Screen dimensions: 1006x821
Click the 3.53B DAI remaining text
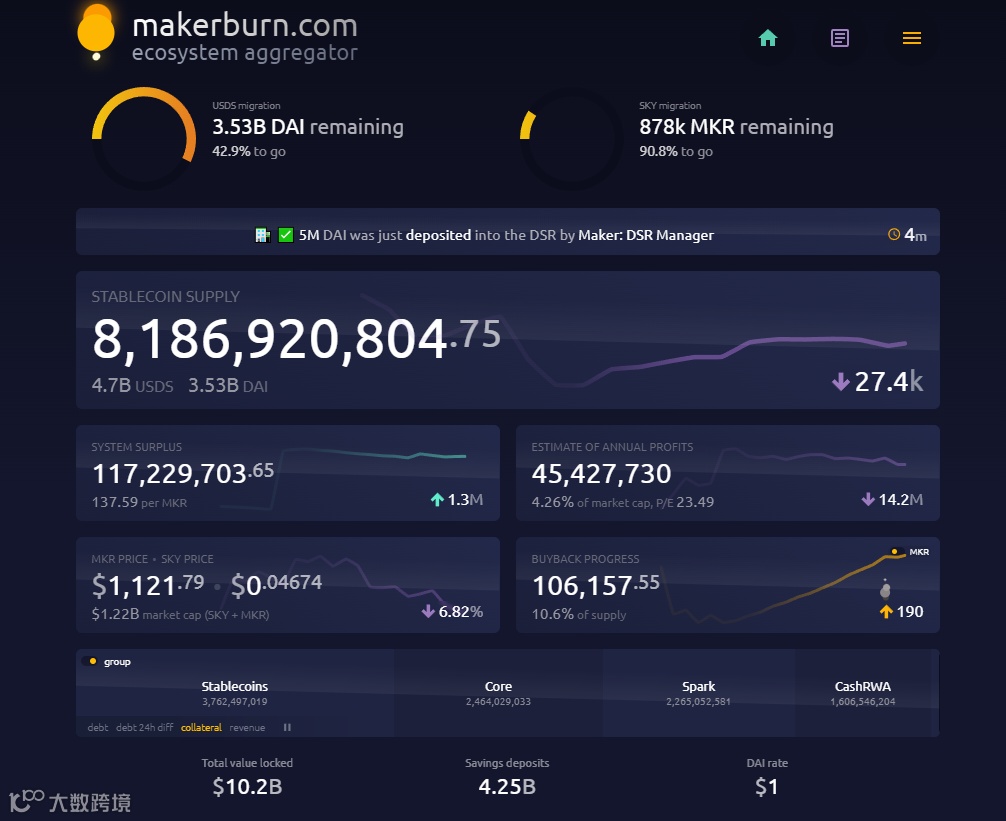point(308,127)
